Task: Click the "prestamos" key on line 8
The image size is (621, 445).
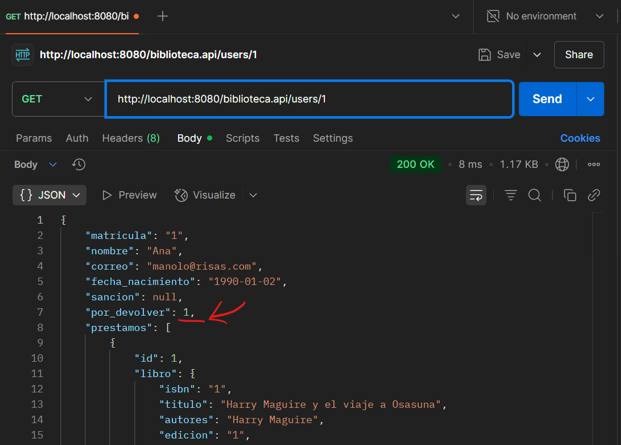Action: click(119, 328)
